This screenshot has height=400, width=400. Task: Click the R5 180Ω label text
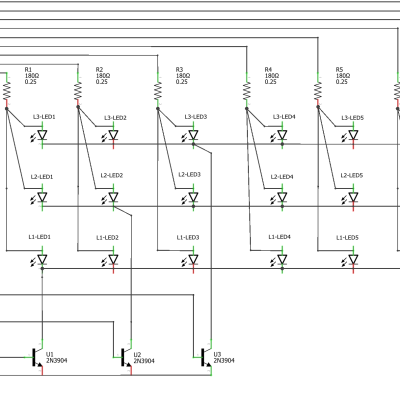pos(343,76)
